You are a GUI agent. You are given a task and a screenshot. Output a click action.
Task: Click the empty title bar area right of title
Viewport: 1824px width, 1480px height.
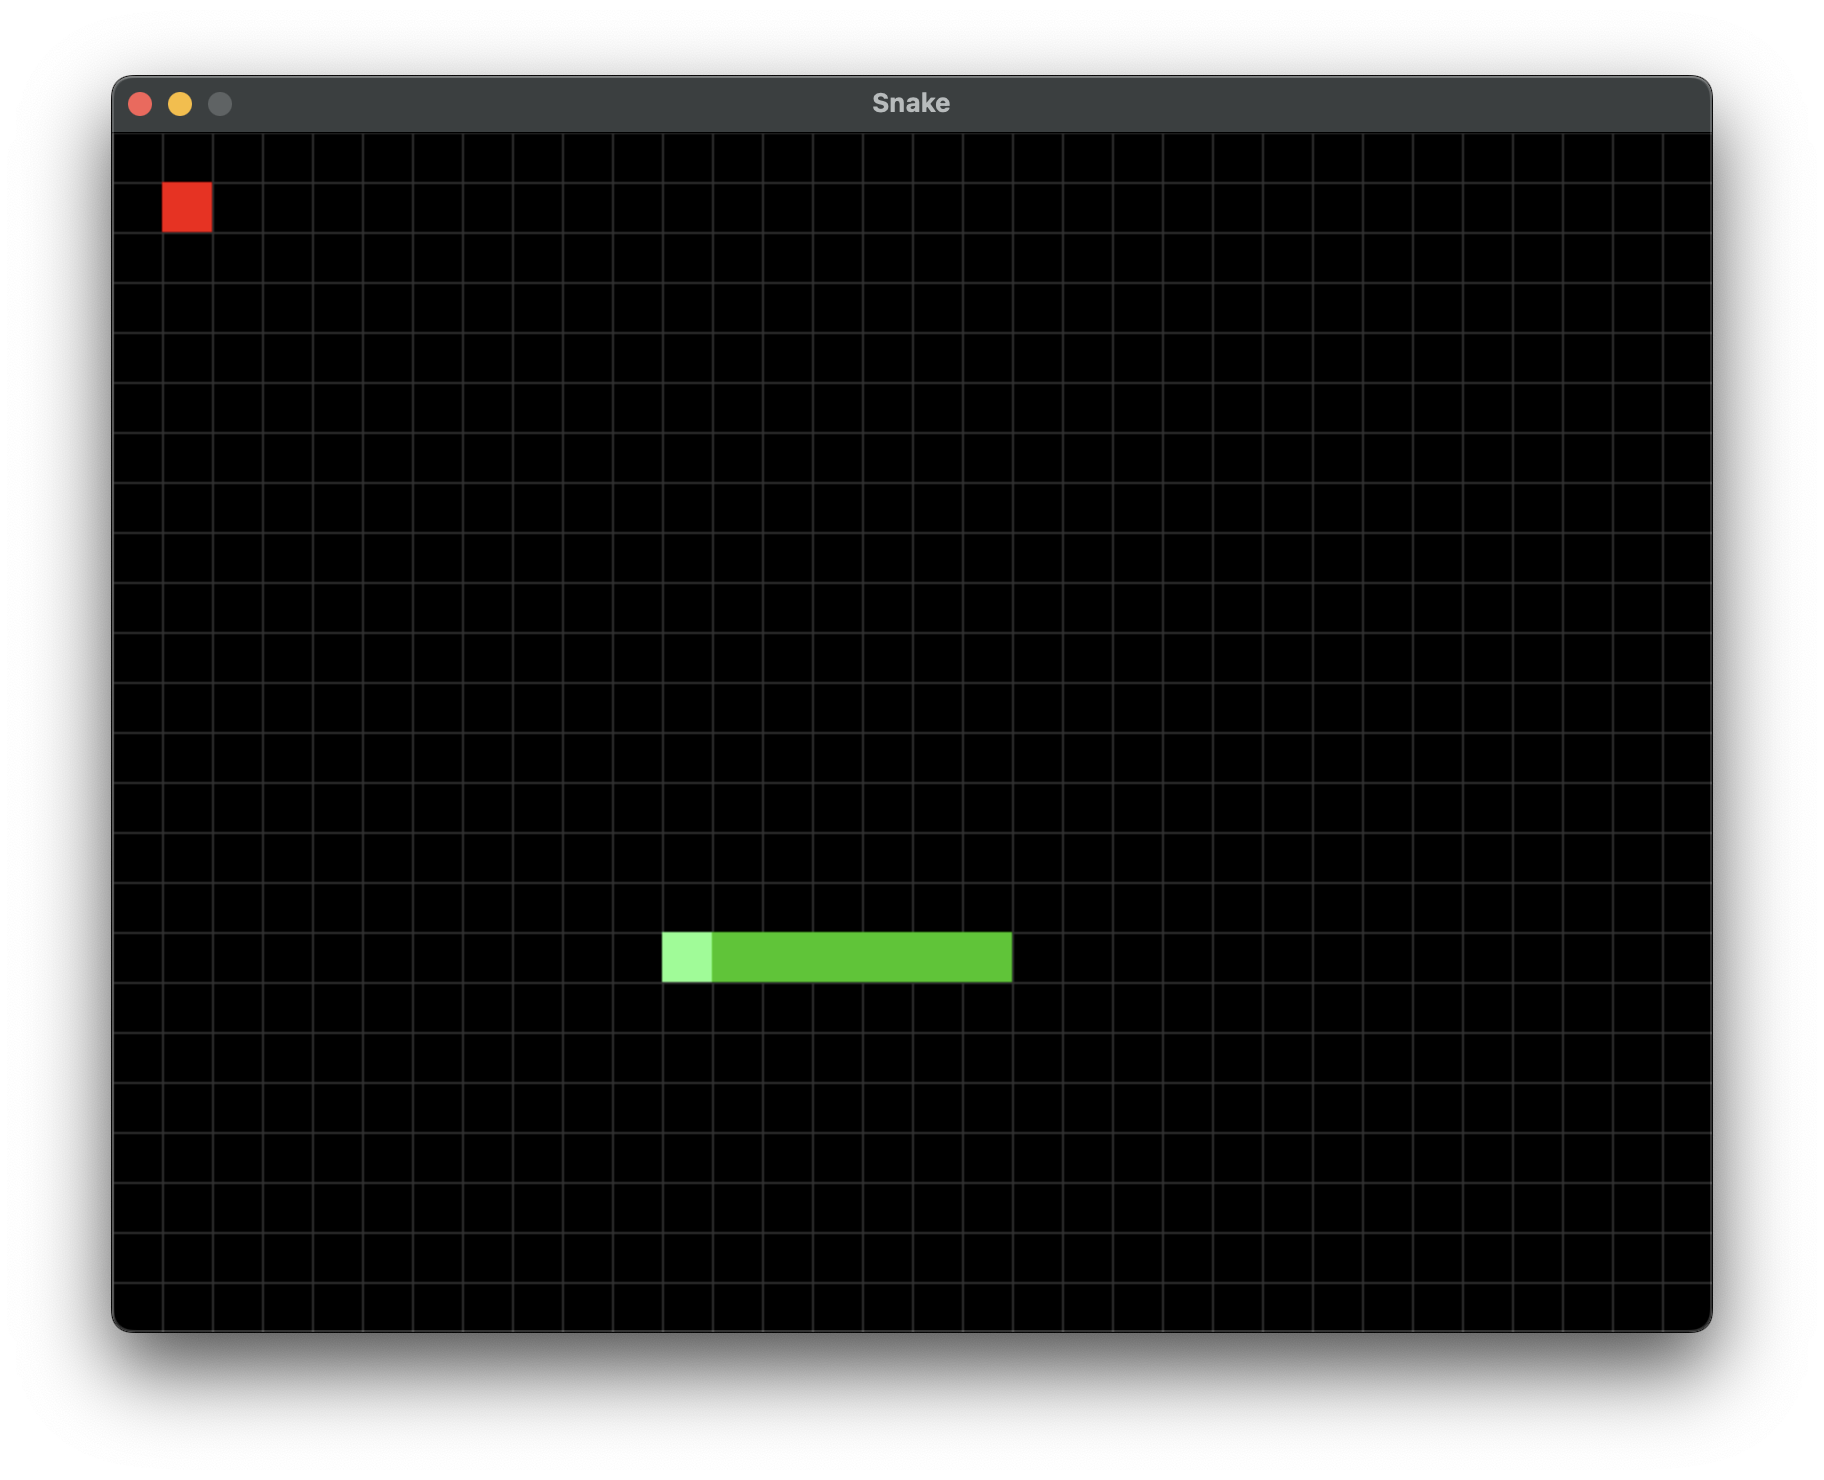pyautogui.click(x=1330, y=104)
